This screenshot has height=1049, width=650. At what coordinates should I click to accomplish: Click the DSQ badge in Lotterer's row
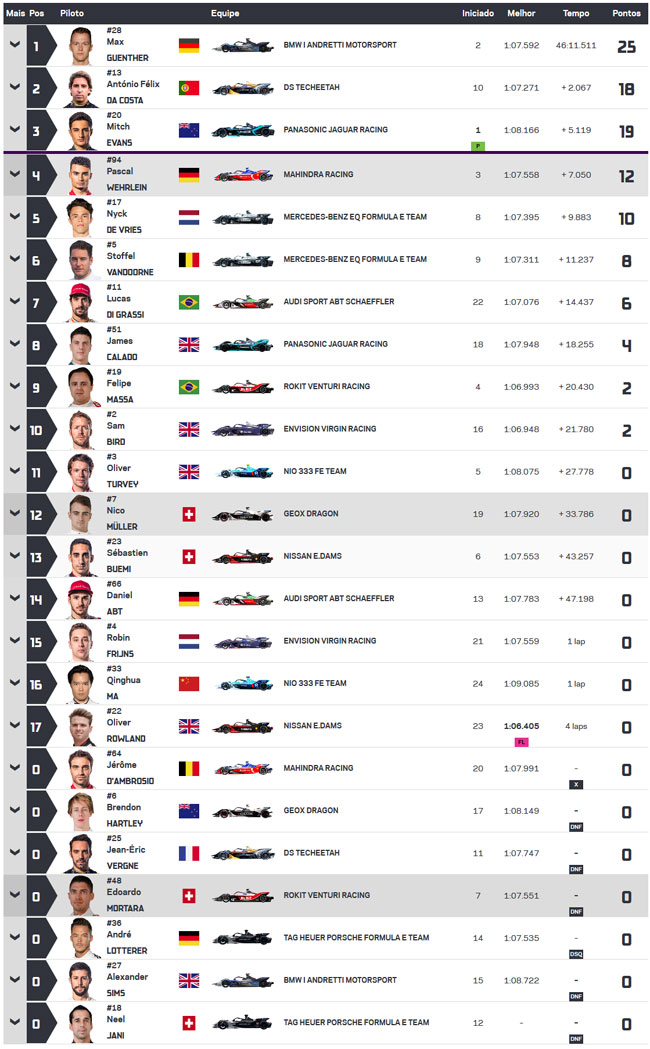pyautogui.click(x=576, y=954)
